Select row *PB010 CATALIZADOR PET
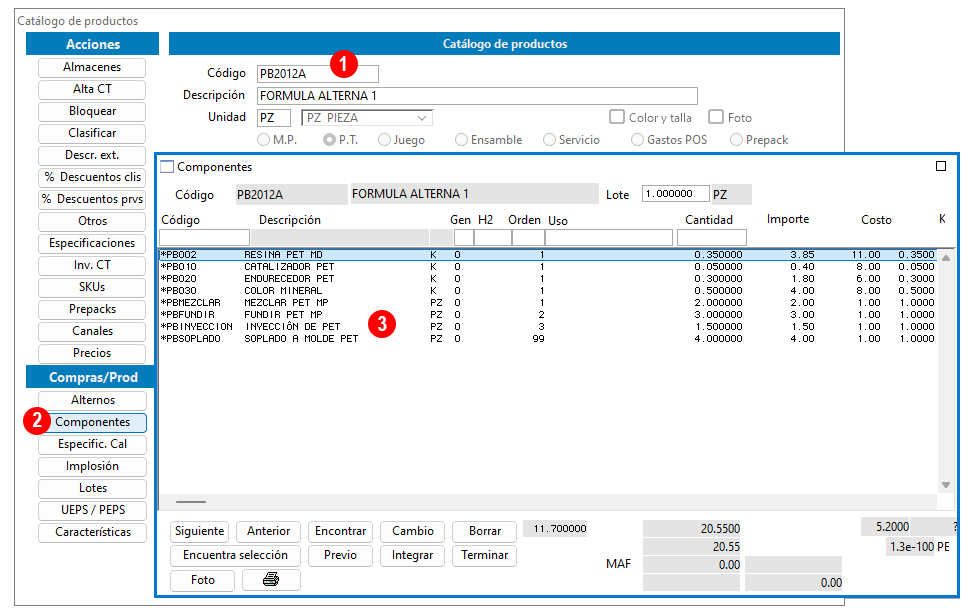Viewport: 968px width, 612px height. [548, 267]
